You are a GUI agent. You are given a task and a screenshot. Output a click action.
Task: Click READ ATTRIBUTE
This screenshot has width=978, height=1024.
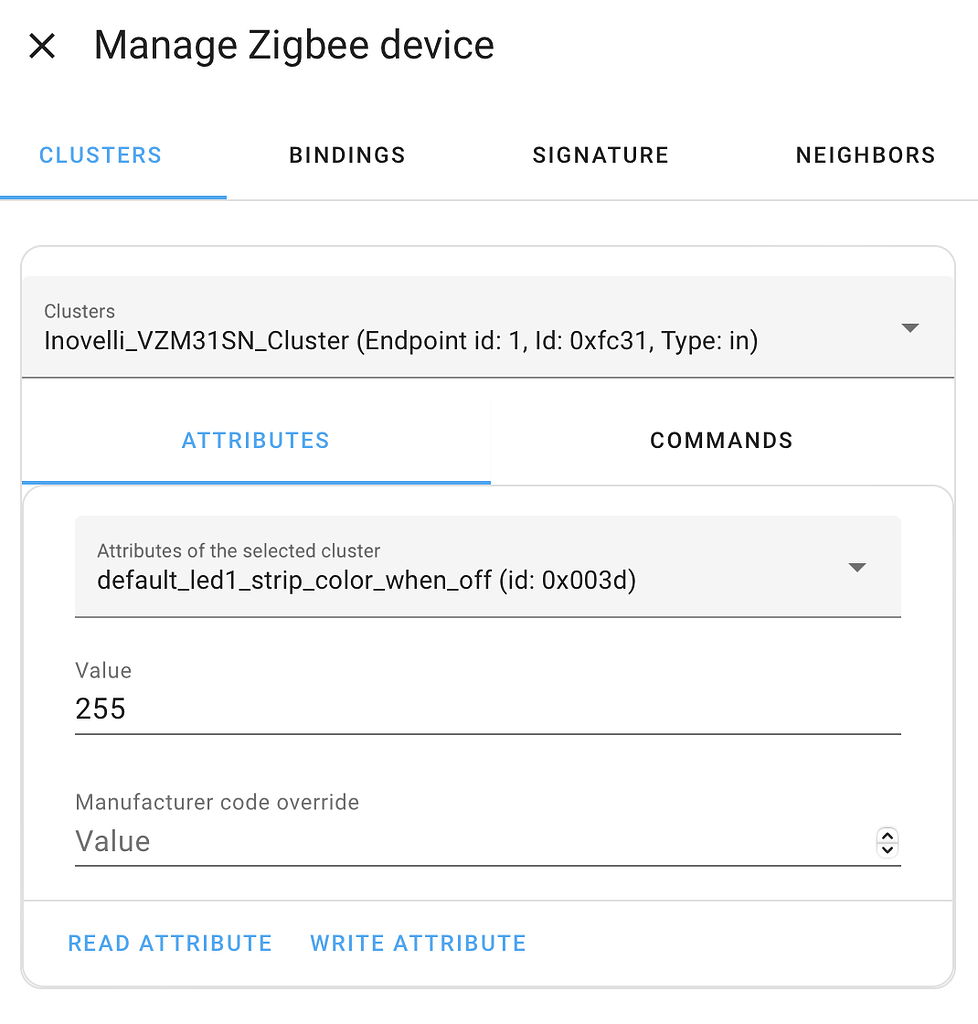point(170,943)
